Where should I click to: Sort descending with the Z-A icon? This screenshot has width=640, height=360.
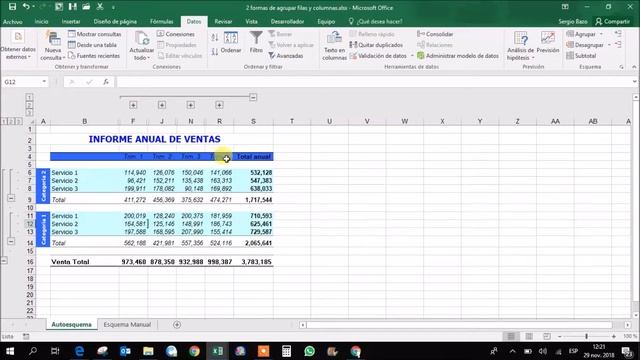[215, 52]
